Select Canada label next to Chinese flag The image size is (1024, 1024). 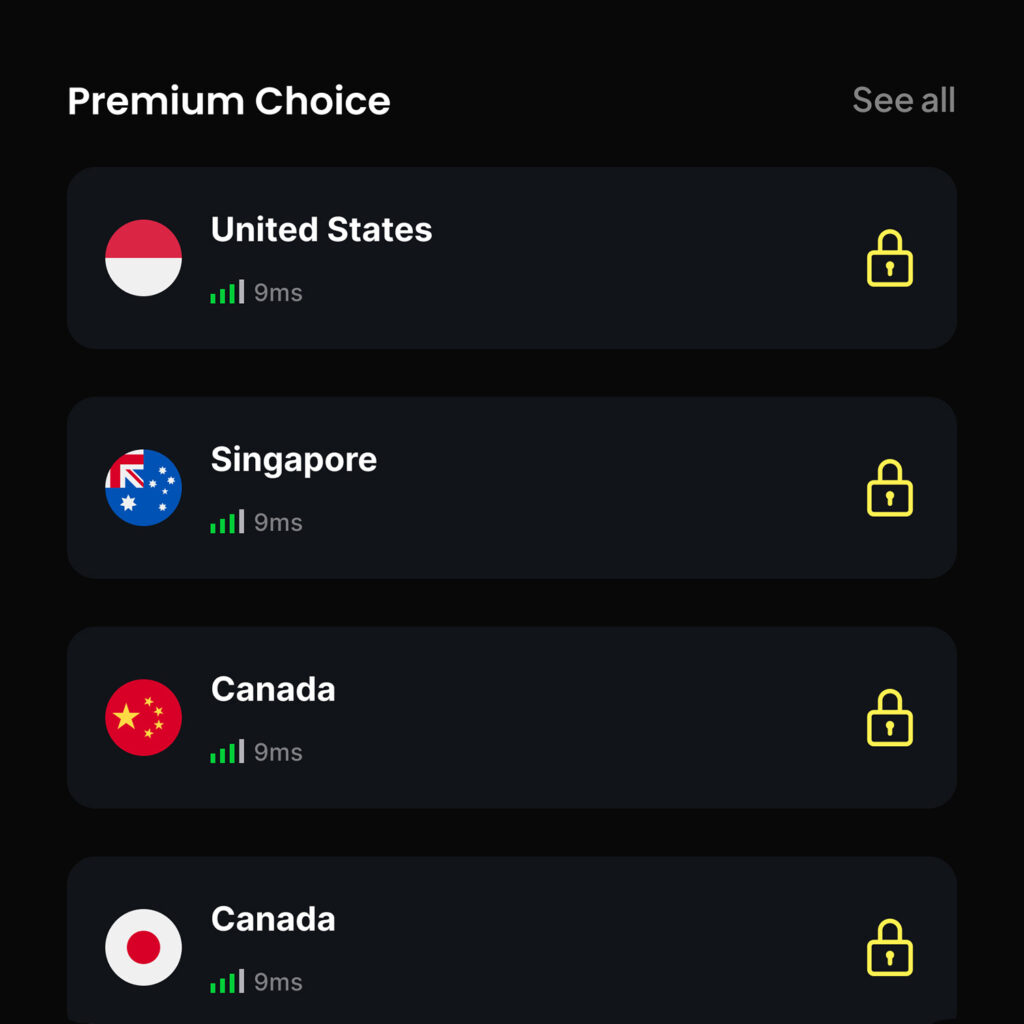pyautogui.click(x=273, y=690)
